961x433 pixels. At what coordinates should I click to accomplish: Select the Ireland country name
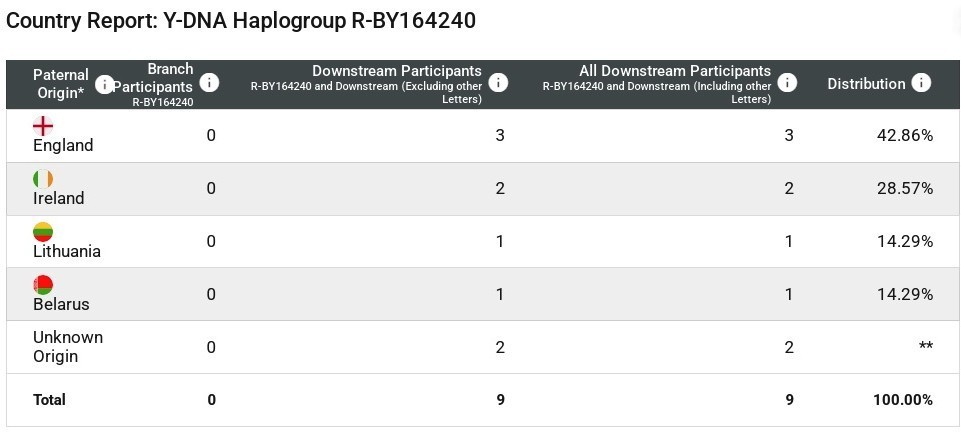59,199
